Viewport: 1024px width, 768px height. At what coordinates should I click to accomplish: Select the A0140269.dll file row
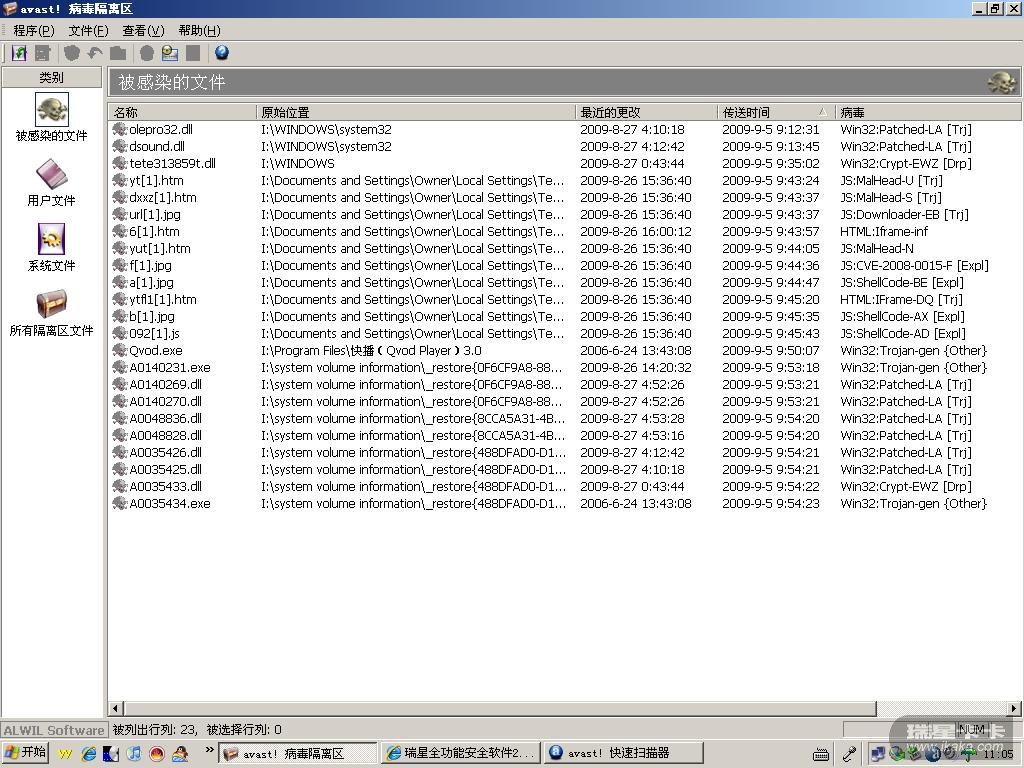click(564, 384)
